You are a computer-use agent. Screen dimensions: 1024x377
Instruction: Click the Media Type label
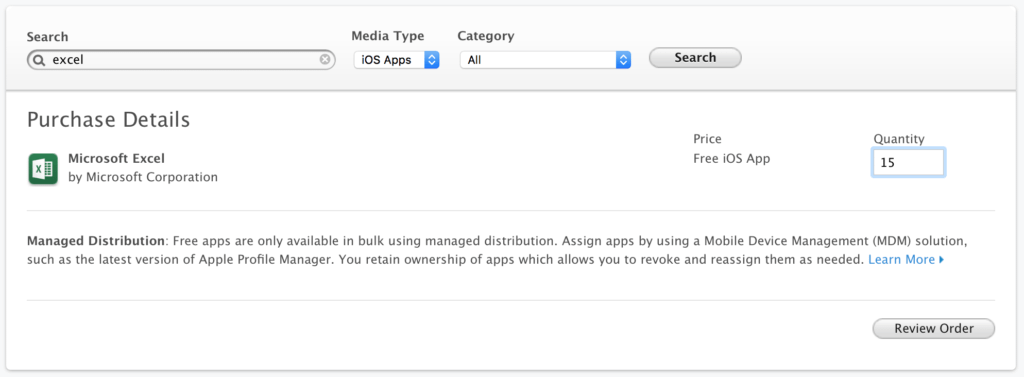(x=388, y=36)
